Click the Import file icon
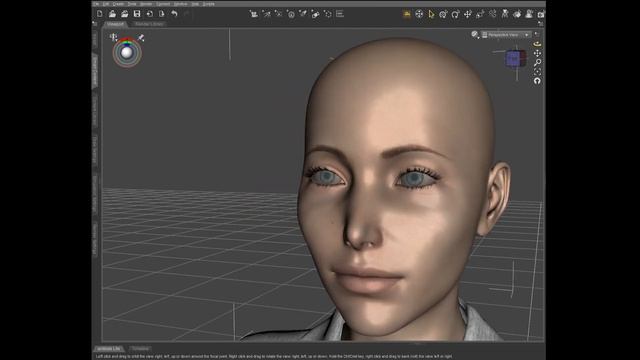 pyautogui.click(x=149, y=14)
